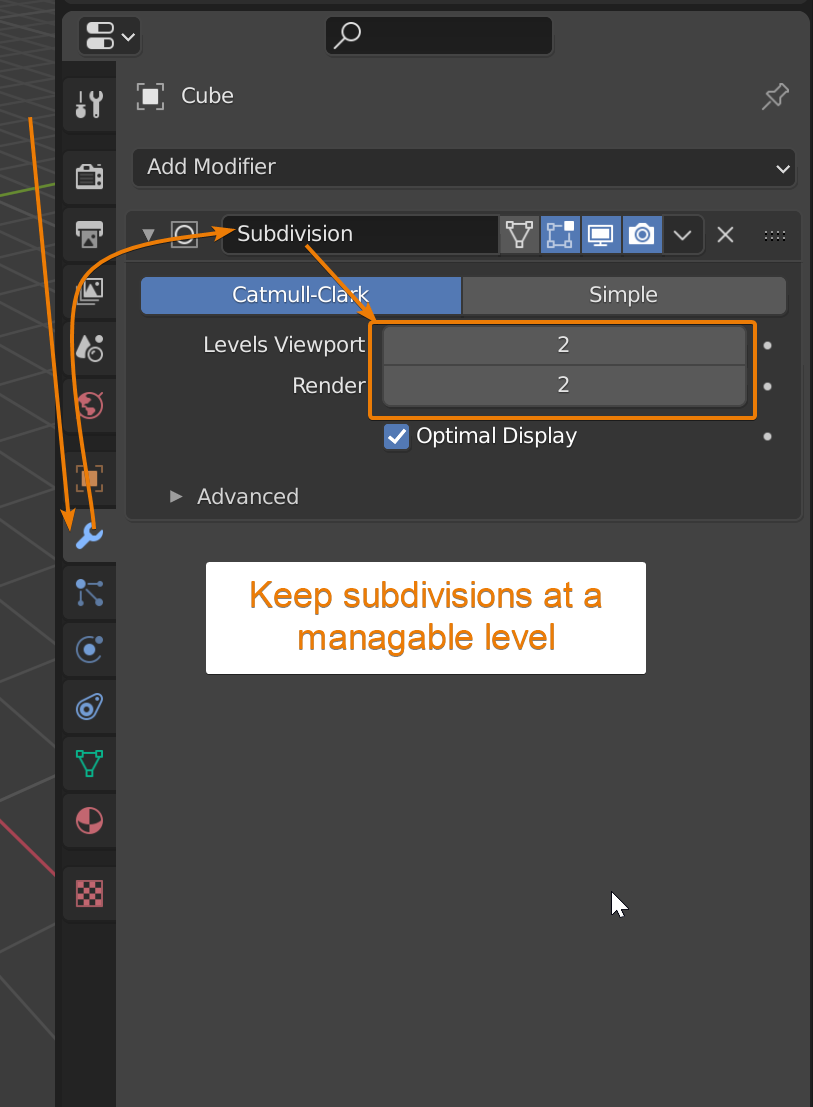Open the Material properties tab
This screenshot has width=813, height=1107.
coord(89,822)
